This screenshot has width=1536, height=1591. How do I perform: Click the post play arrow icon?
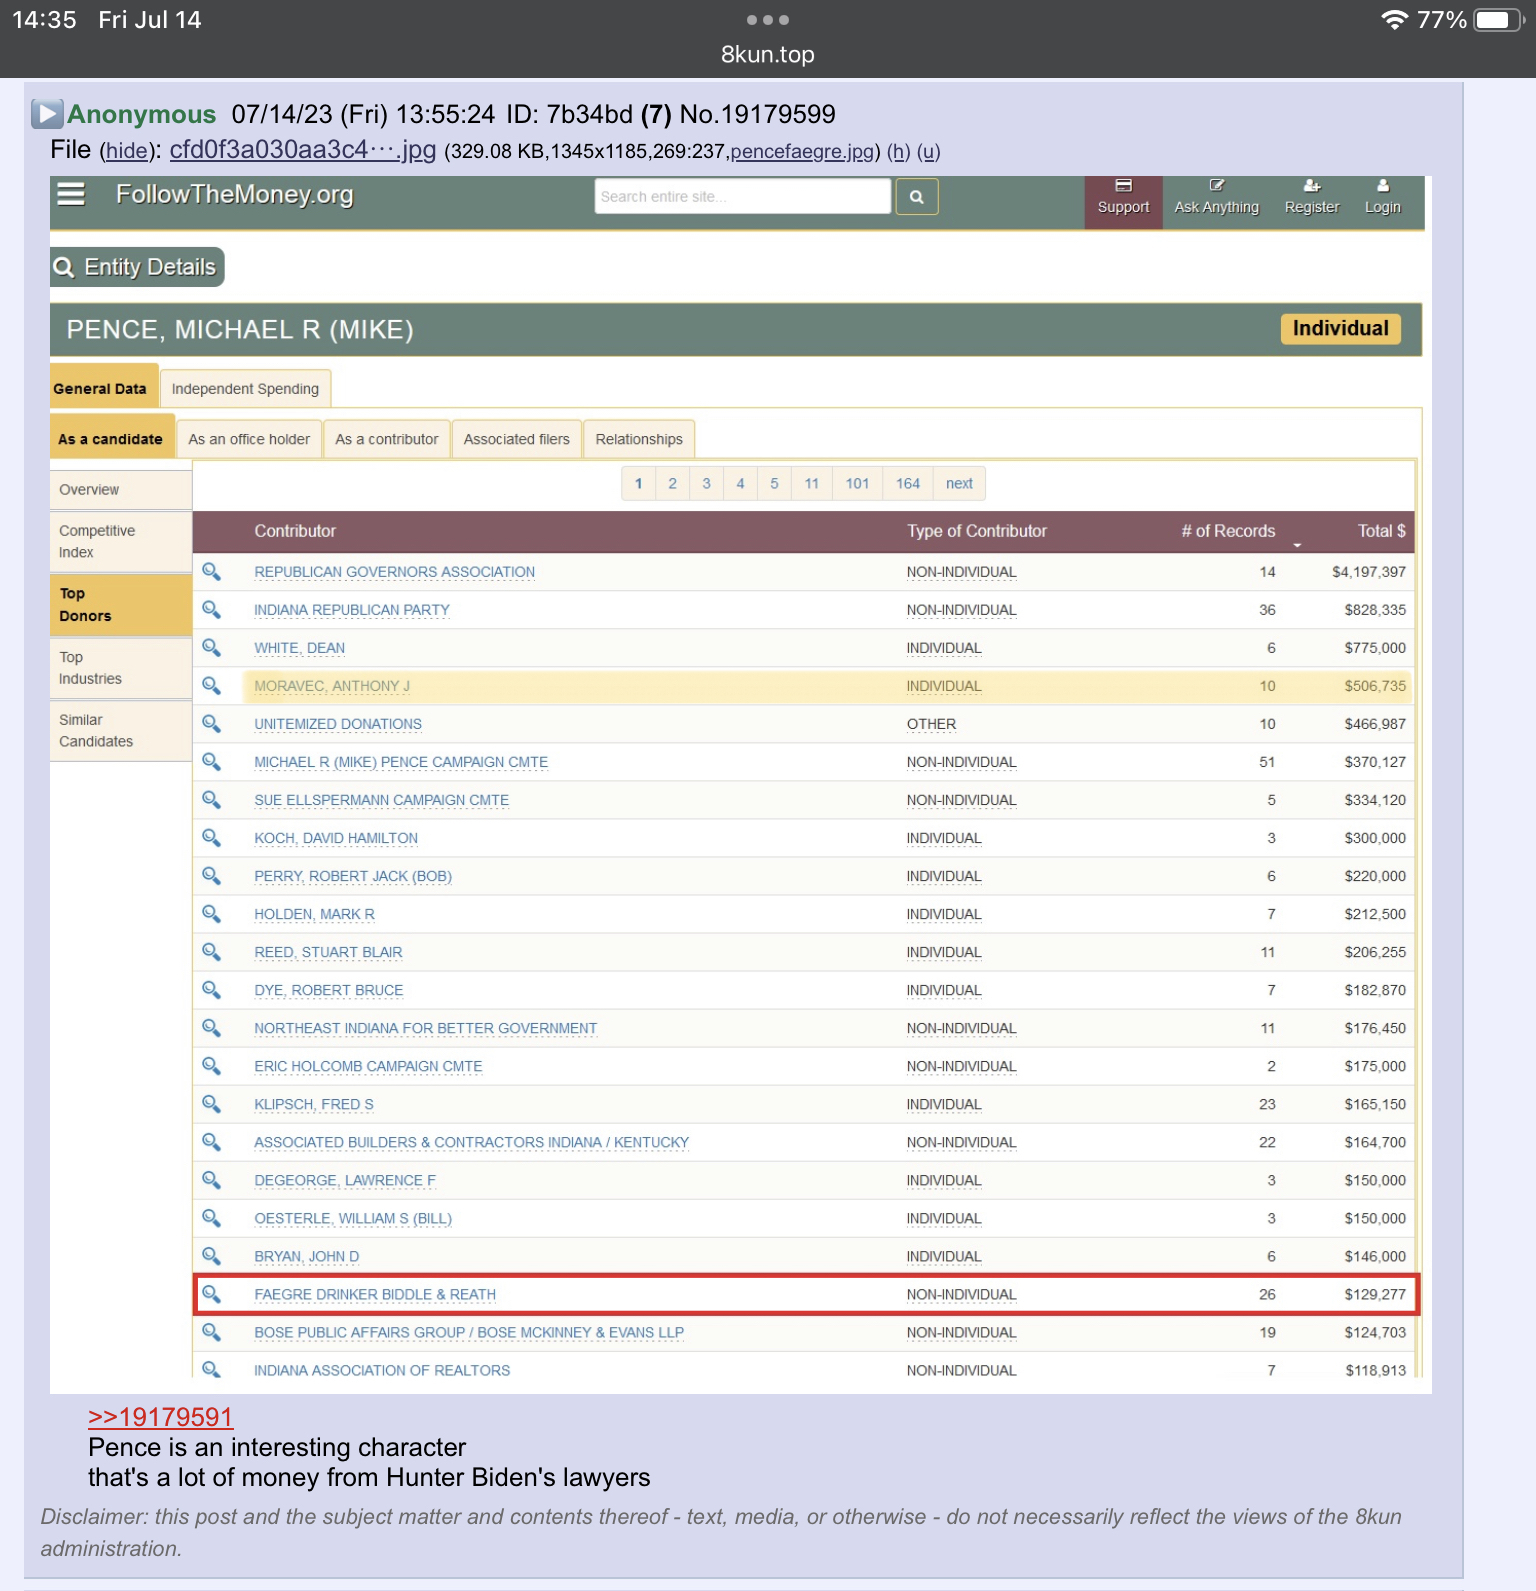pyautogui.click(x=46, y=114)
